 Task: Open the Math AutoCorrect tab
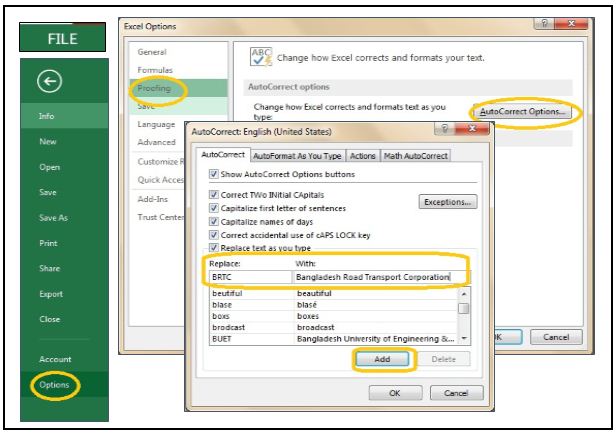[x=416, y=156]
